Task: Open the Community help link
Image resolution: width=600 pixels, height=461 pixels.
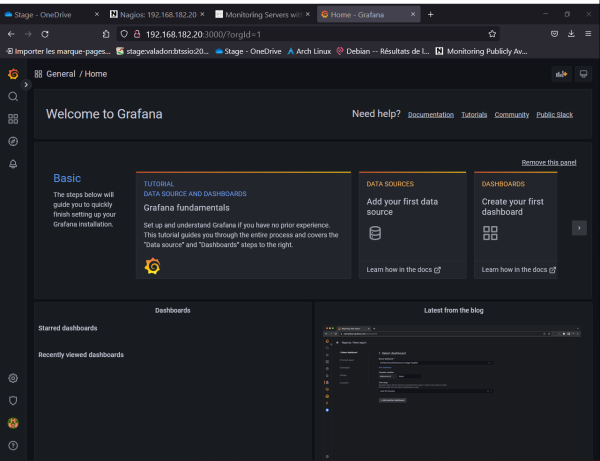Action: click(512, 115)
